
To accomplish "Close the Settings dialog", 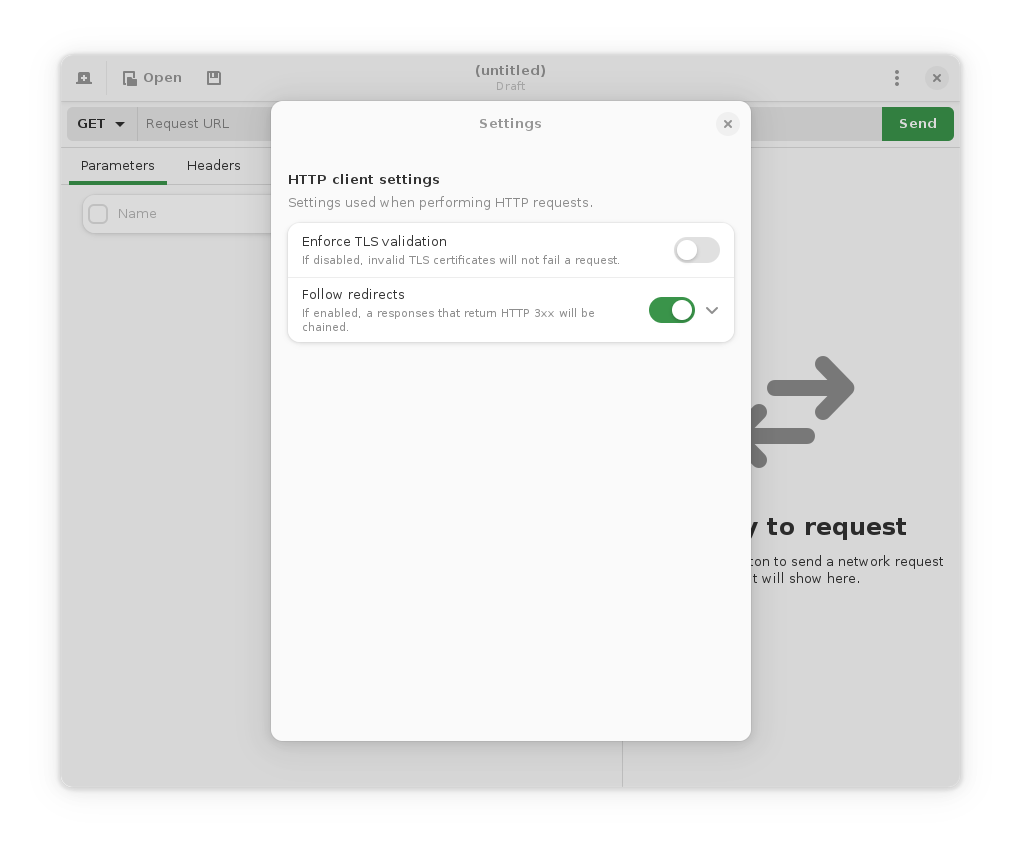I will tap(727, 124).
